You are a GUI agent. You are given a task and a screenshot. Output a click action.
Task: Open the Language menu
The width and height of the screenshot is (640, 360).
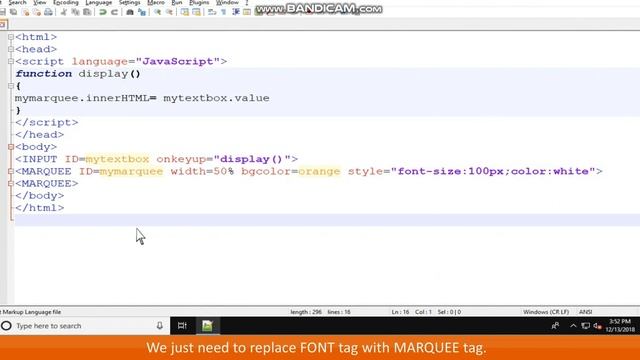(x=98, y=2)
